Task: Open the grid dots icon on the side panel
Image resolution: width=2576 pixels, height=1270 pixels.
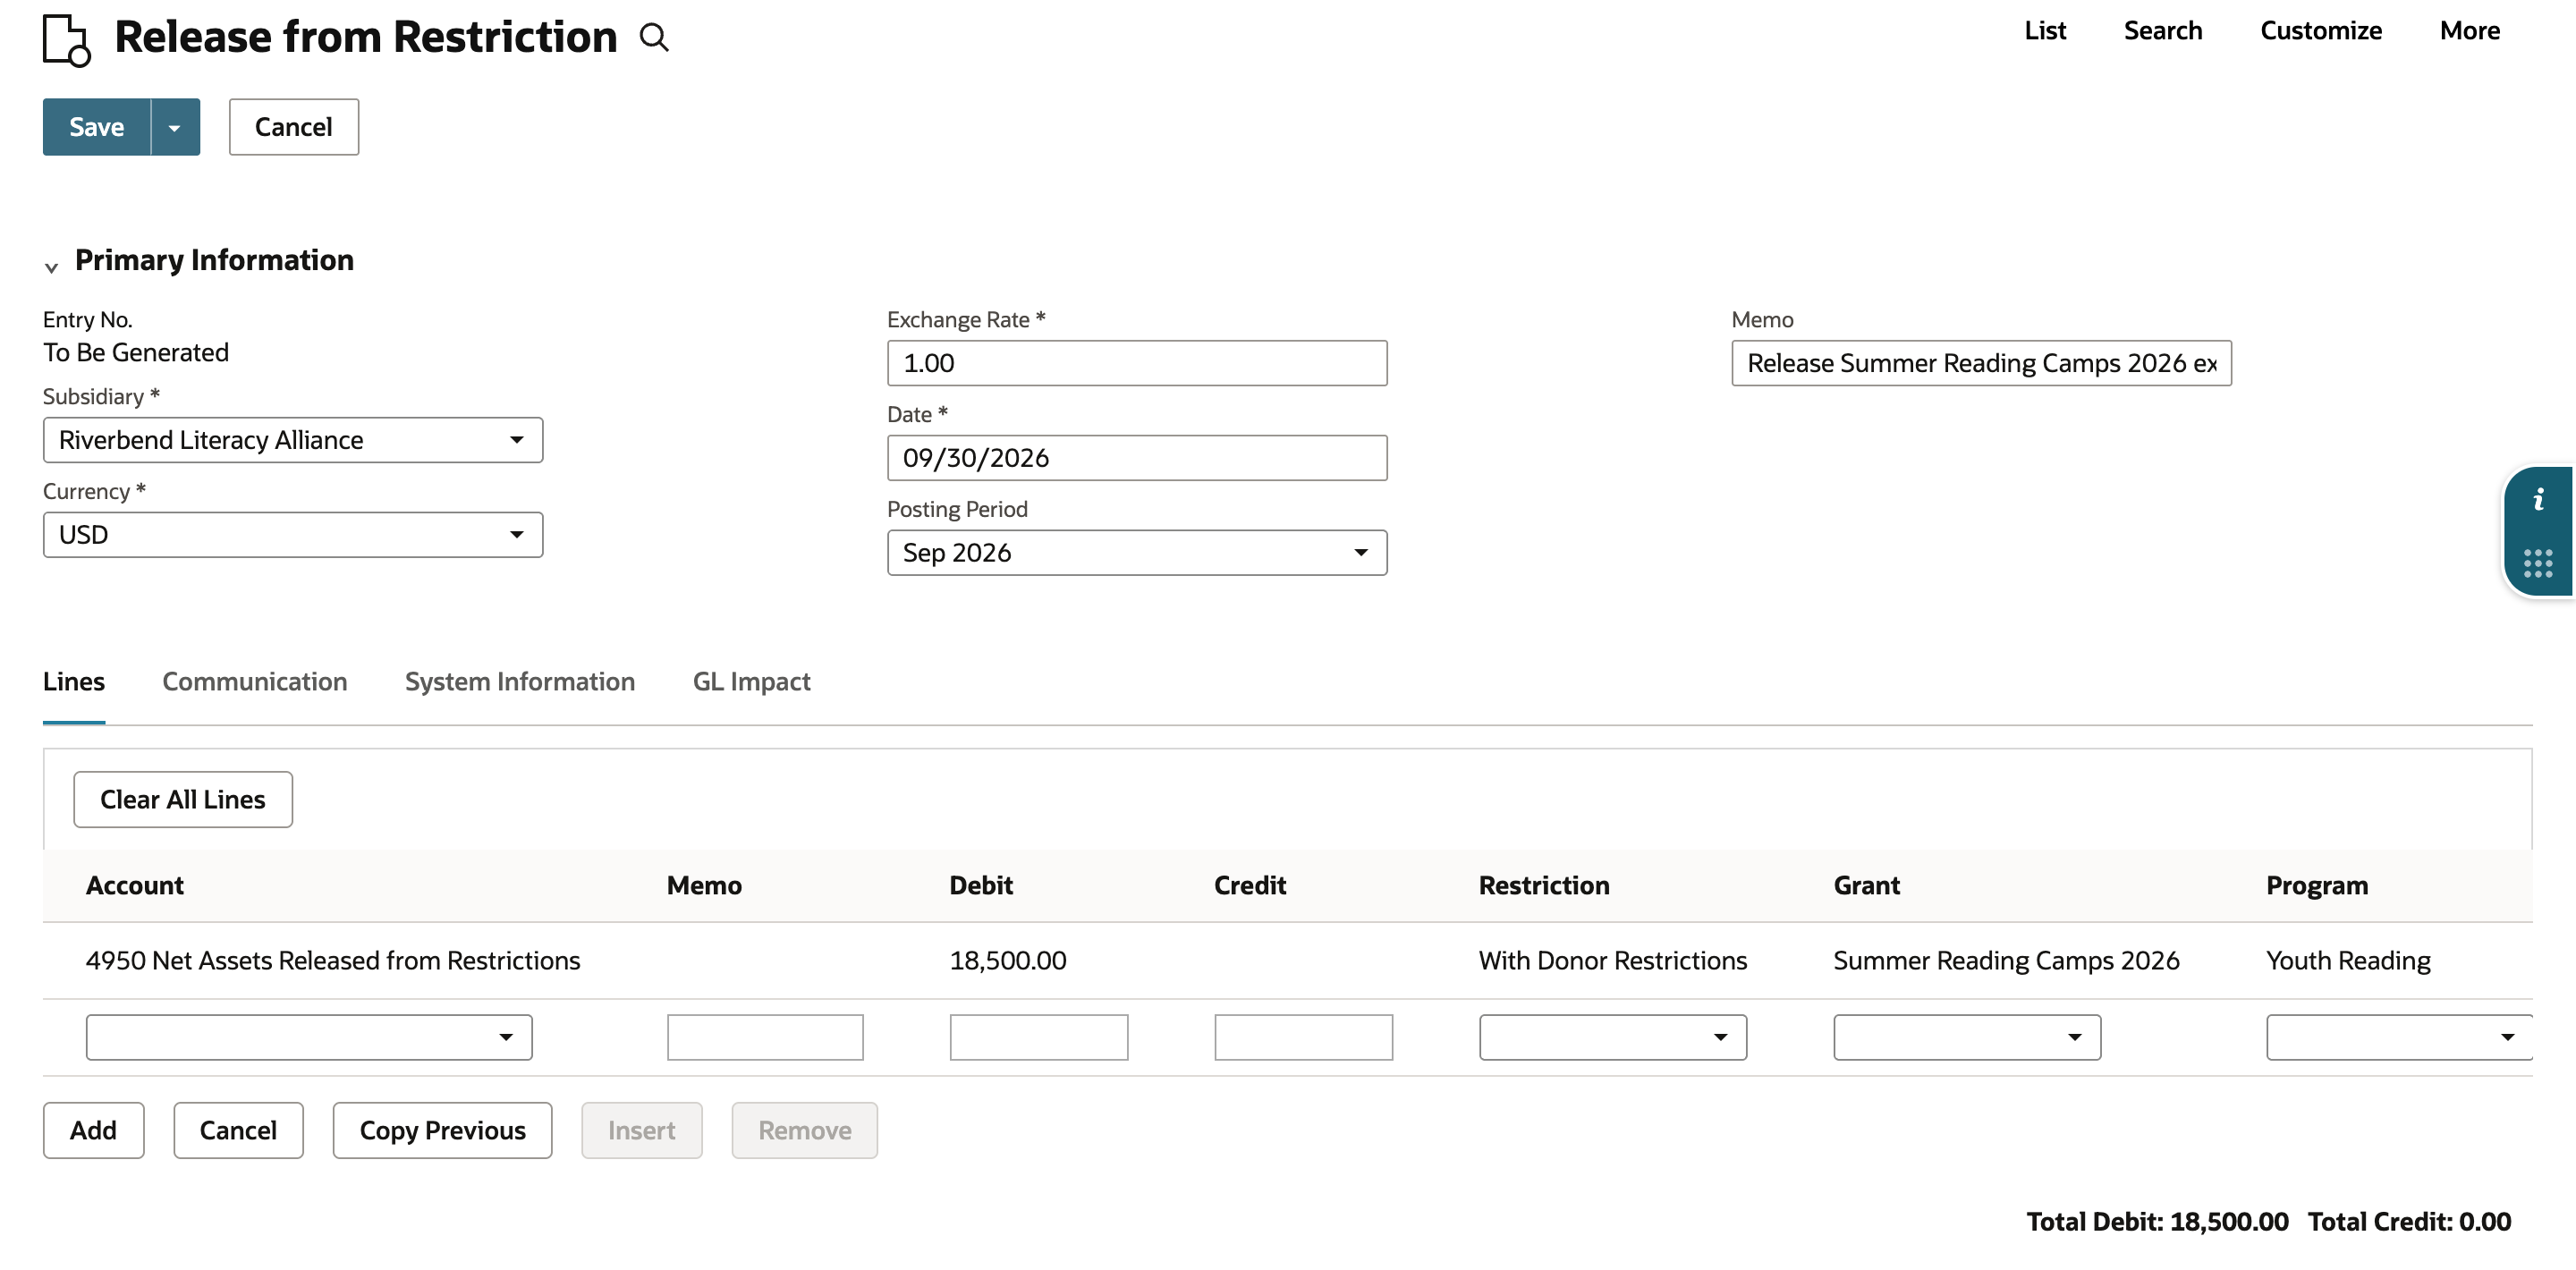Action: coord(2538,563)
